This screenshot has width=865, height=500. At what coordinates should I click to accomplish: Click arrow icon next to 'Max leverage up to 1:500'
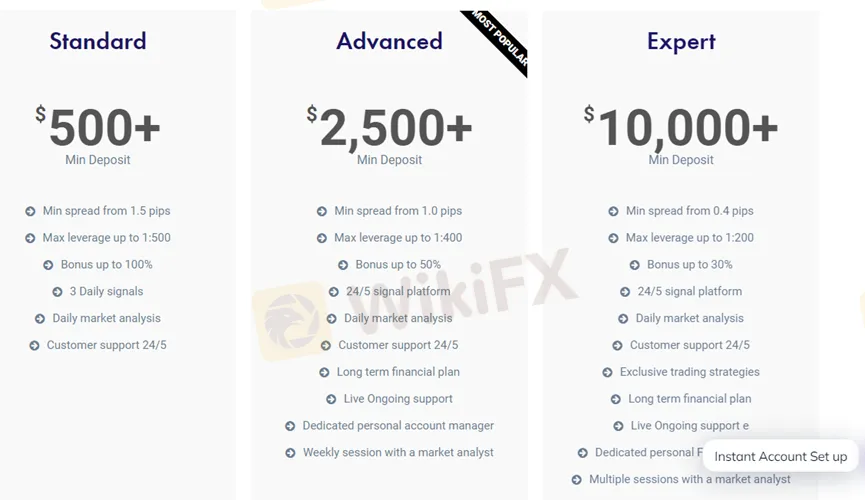pyautogui.click(x=31, y=238)
